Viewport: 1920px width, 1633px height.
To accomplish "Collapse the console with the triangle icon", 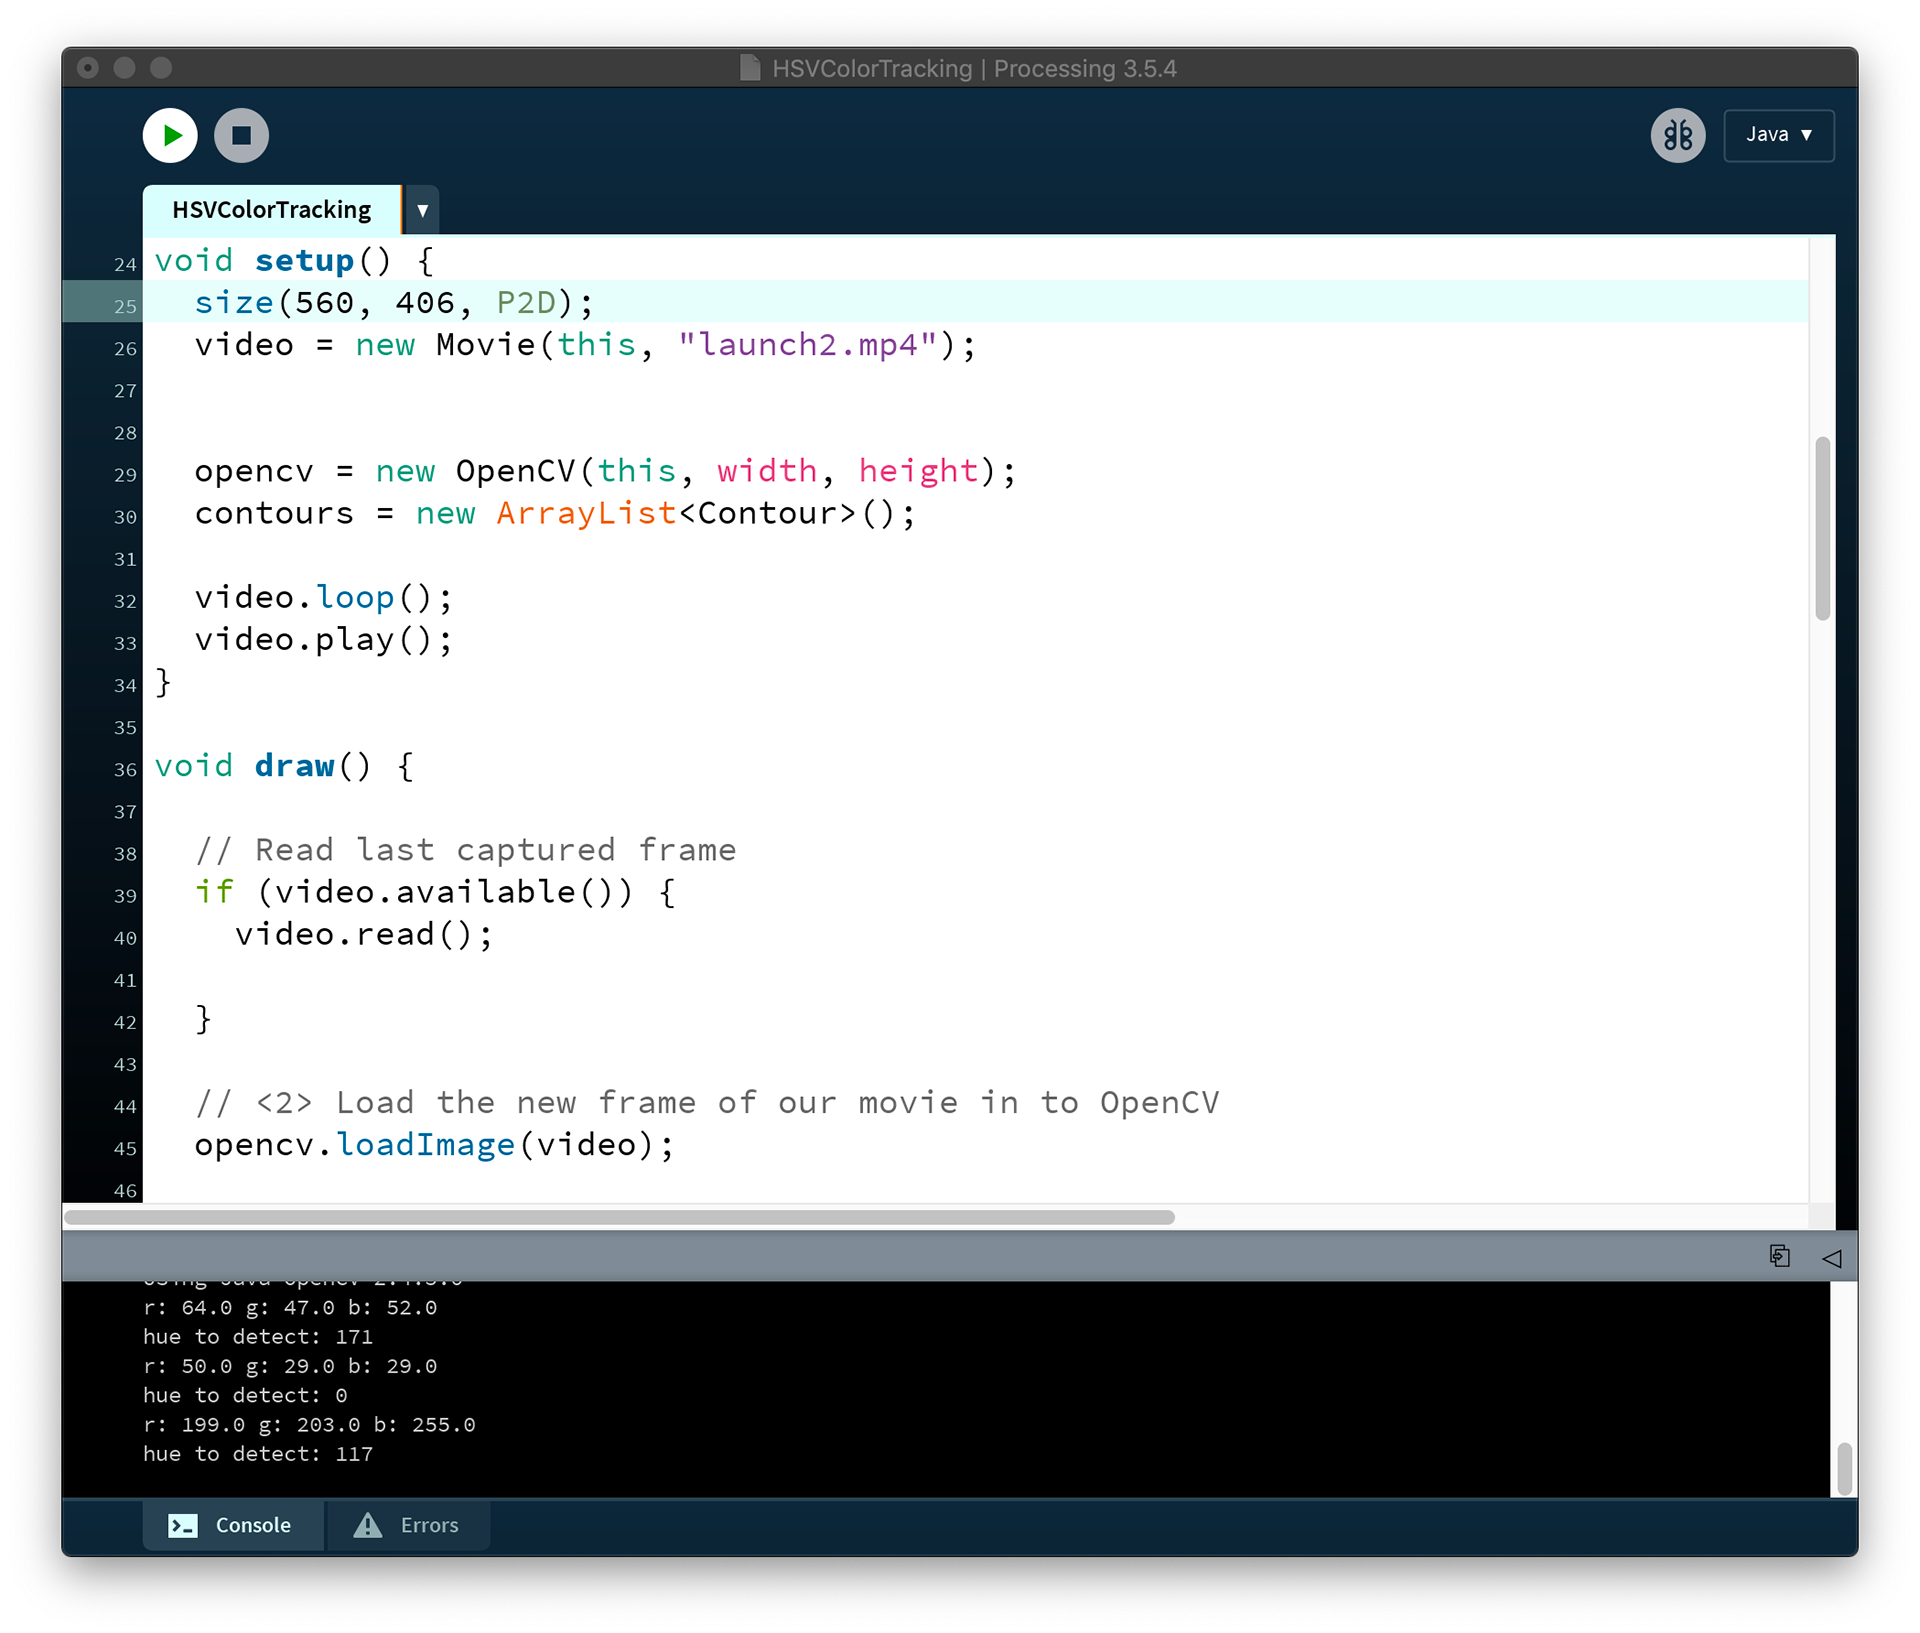I will click(1831, 1258).
